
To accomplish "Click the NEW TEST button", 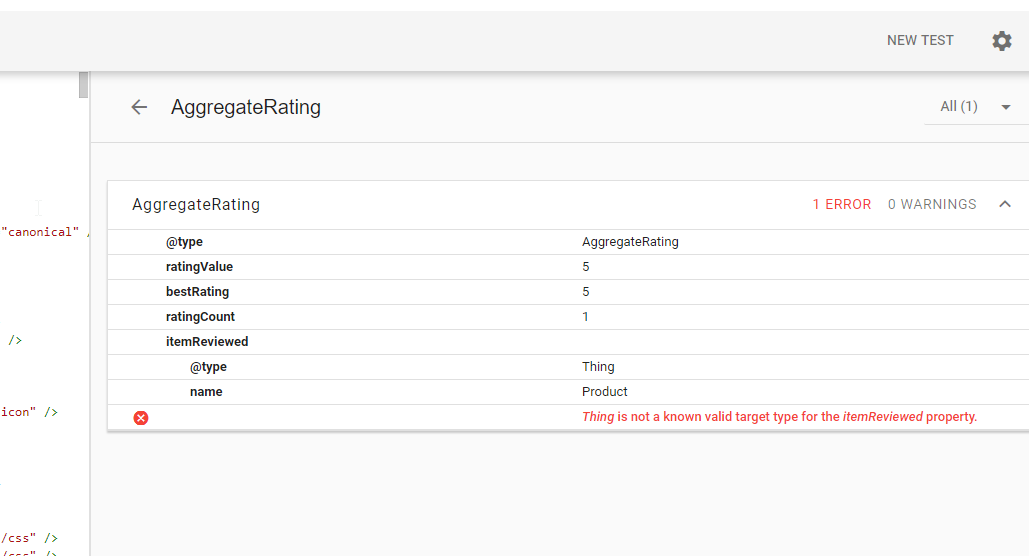I will [x=920, y=41].
